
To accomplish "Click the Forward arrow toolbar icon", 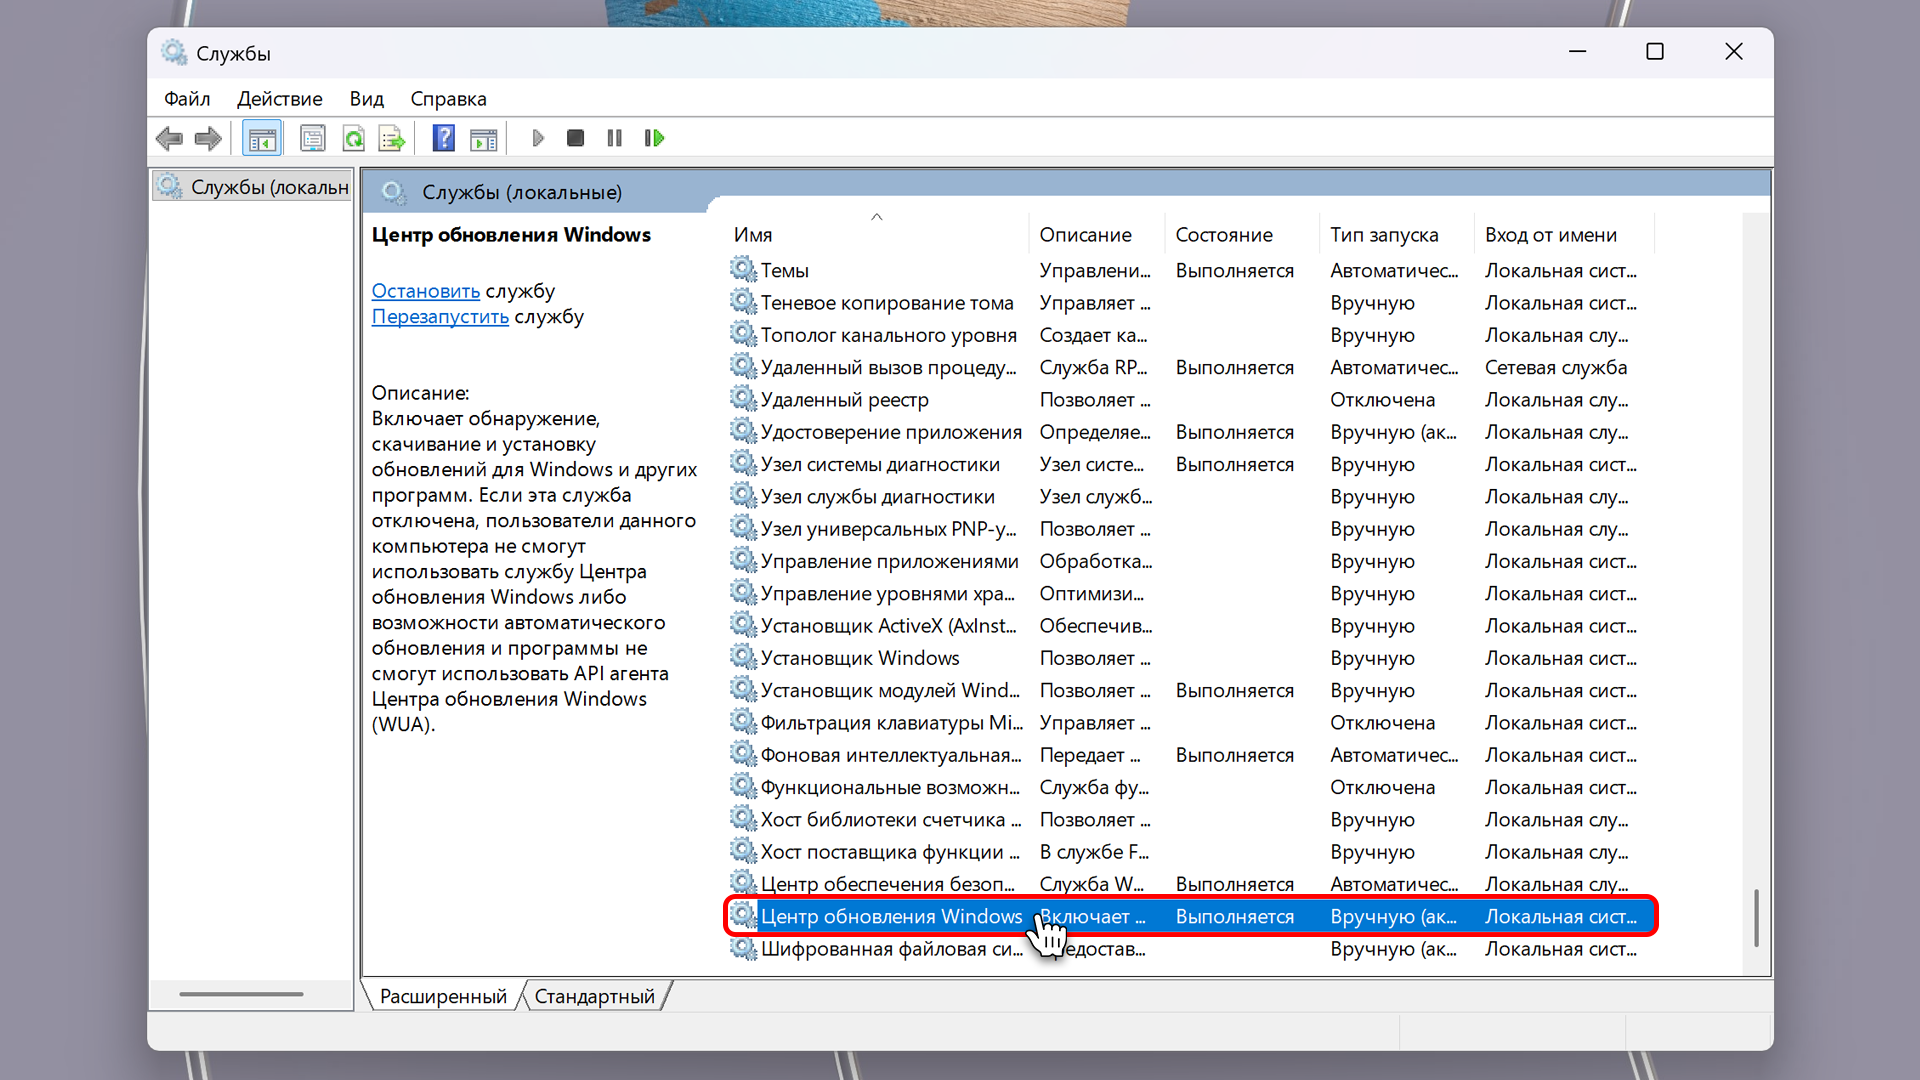I will tap(208, 138).
